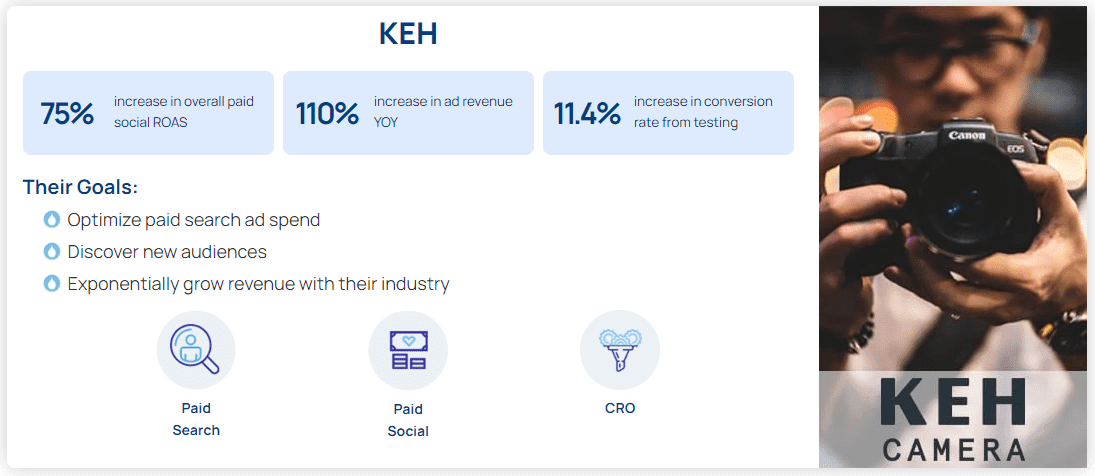Viewport: 1095px width, 476px height.
Task: Select the 110% ad revenue YOY card
Action: (x=408, y=113)
